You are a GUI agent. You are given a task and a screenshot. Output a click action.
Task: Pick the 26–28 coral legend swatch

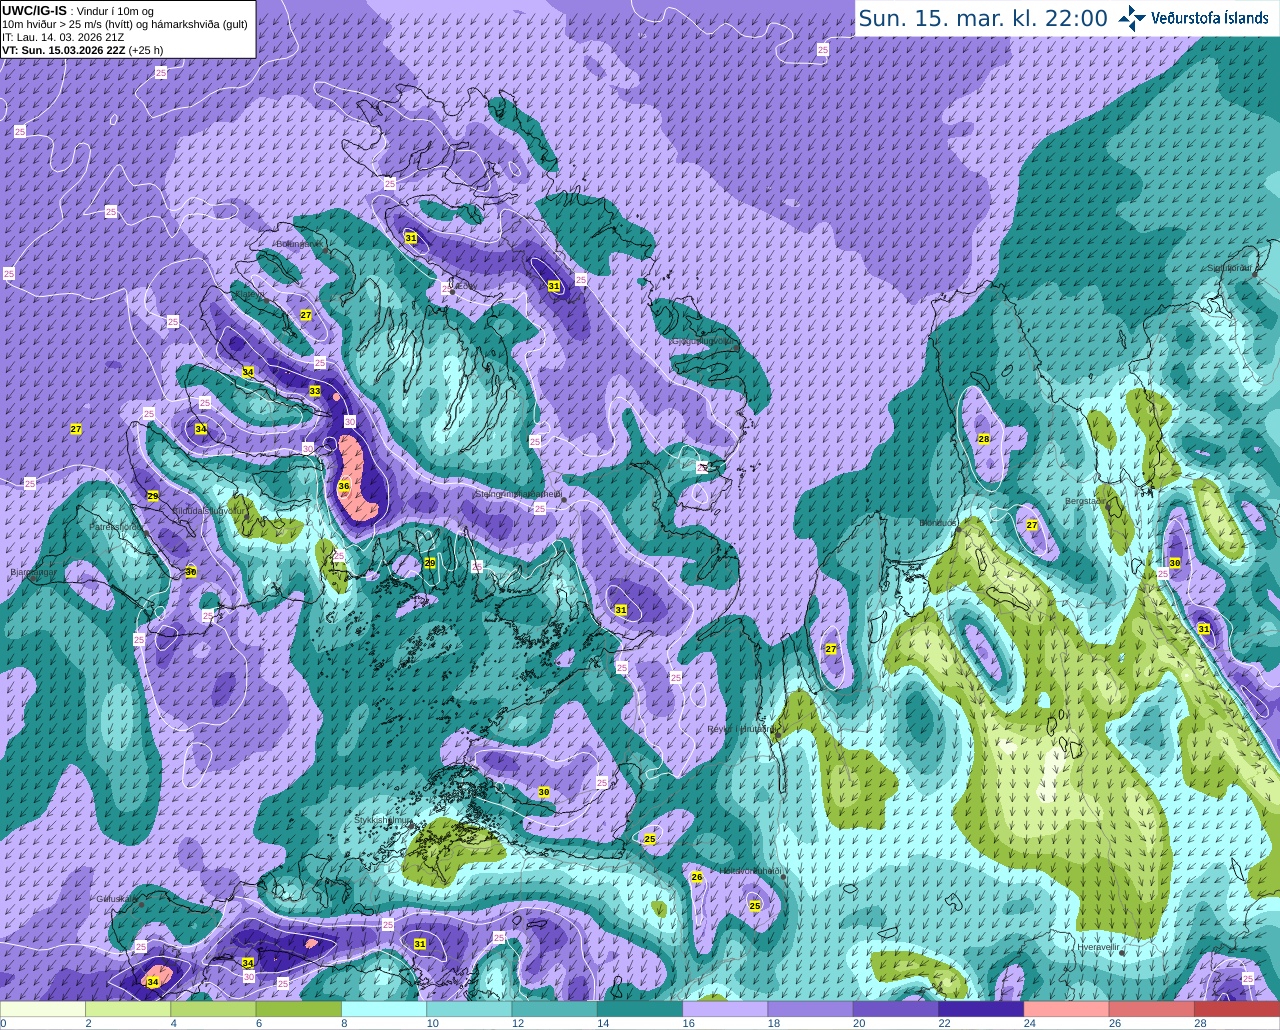click(1152, 1009)
